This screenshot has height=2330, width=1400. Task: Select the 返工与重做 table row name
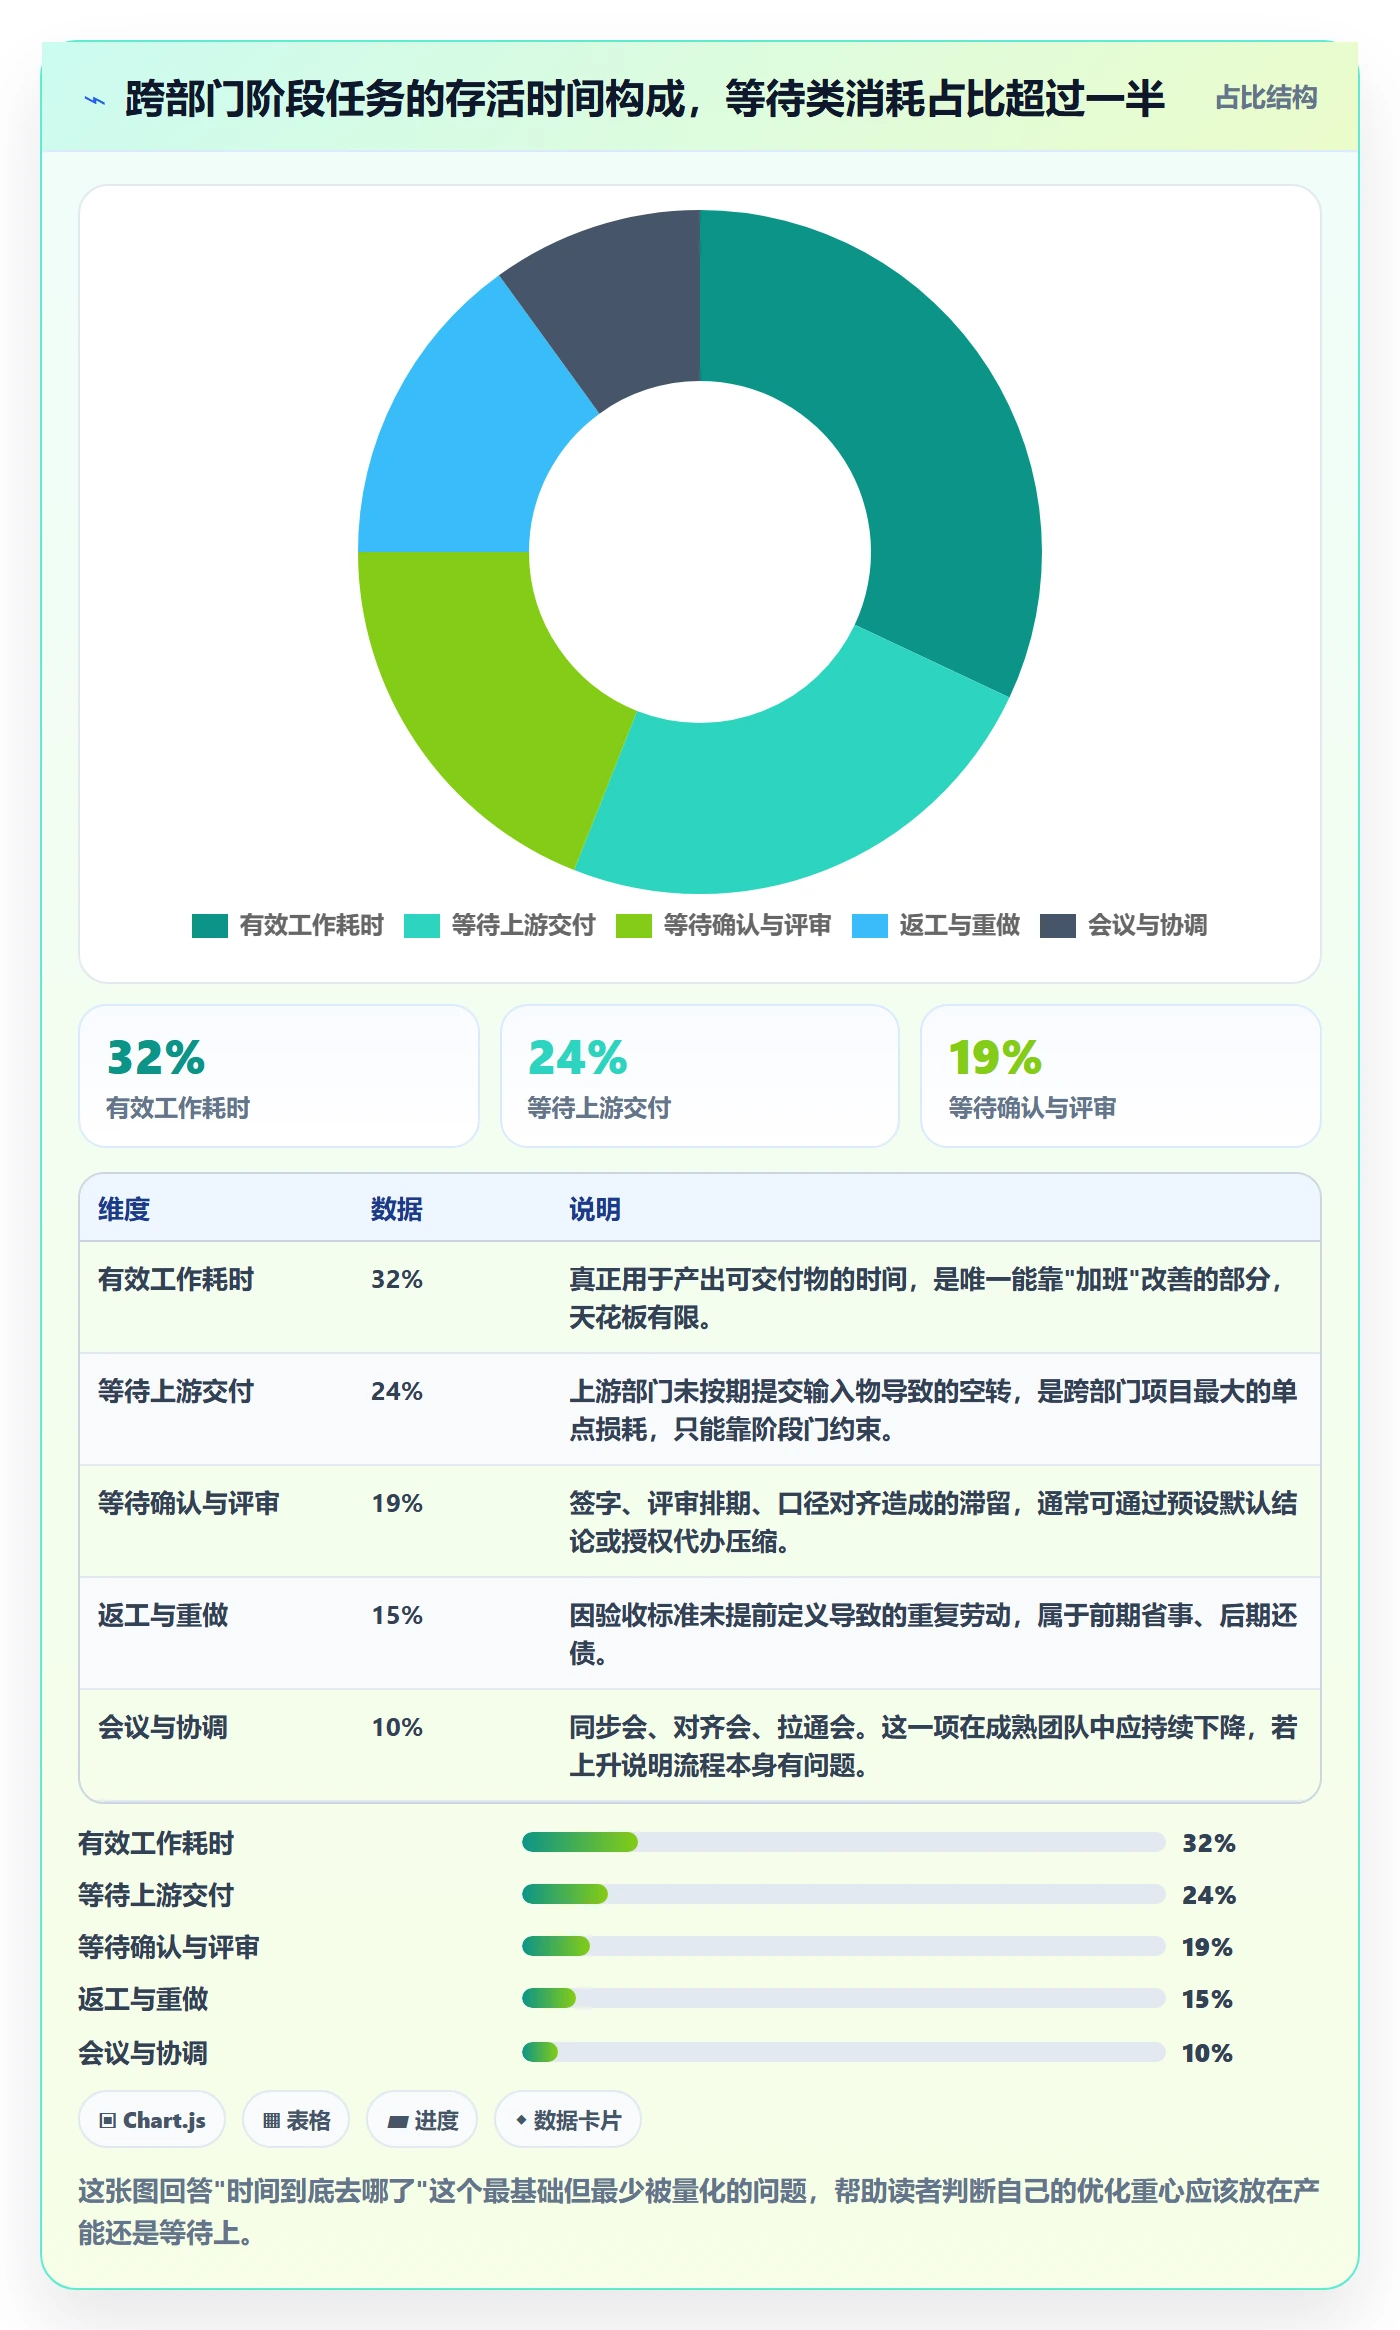pos(163,1615)
